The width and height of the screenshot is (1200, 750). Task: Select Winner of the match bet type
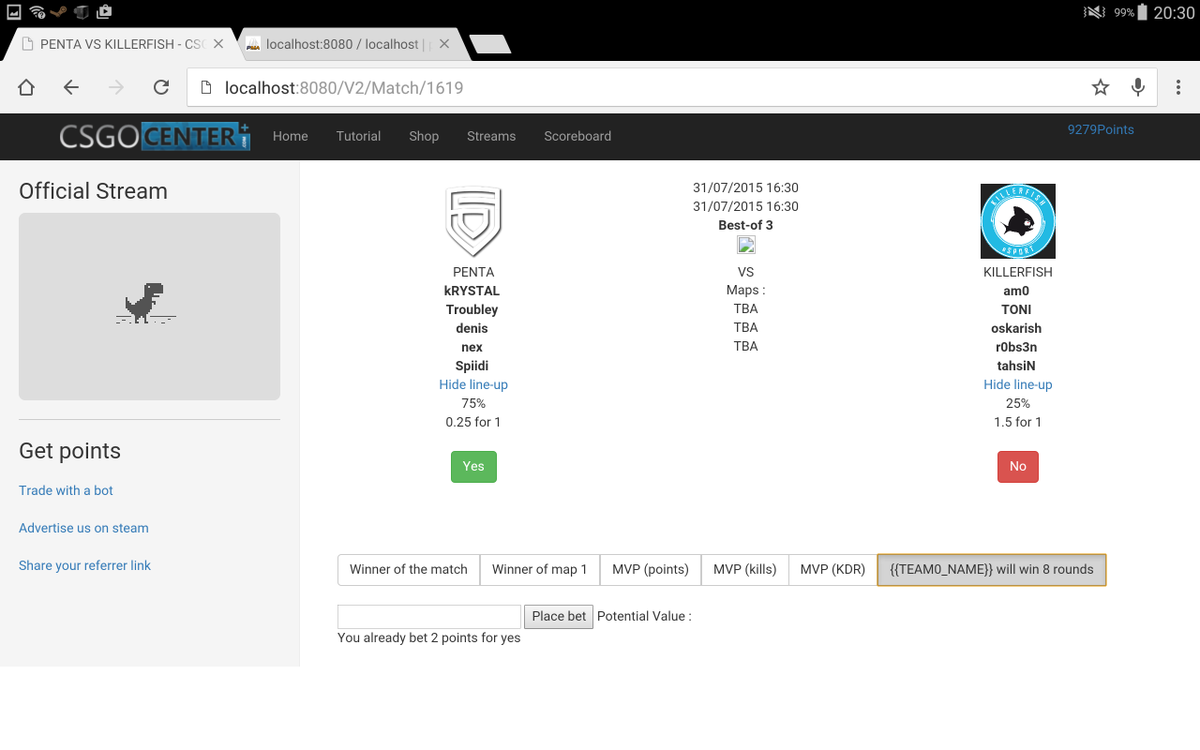point(408,569)
